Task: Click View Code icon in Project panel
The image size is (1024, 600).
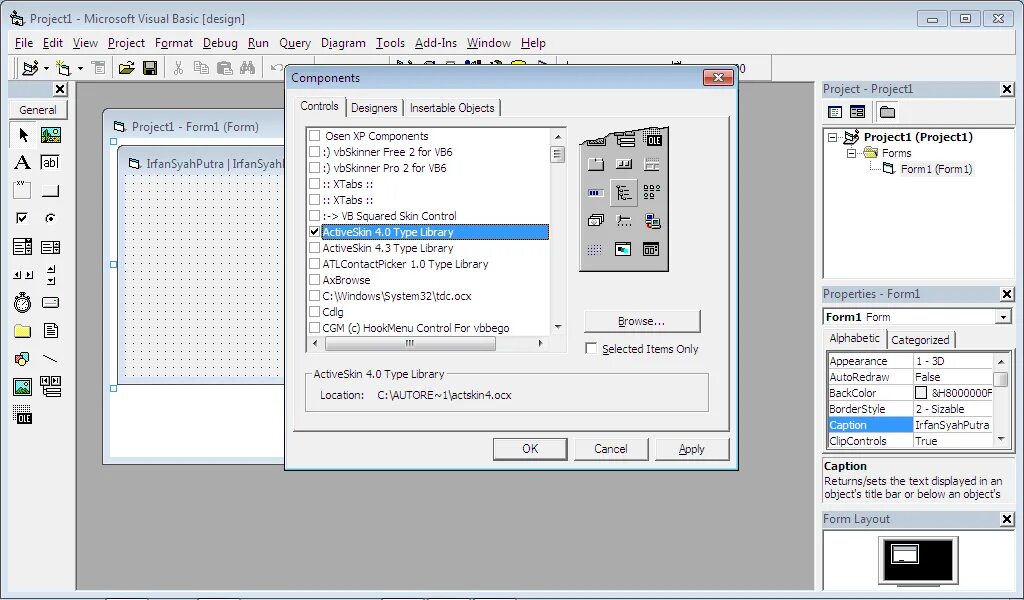Action: (x=835, y=112)
